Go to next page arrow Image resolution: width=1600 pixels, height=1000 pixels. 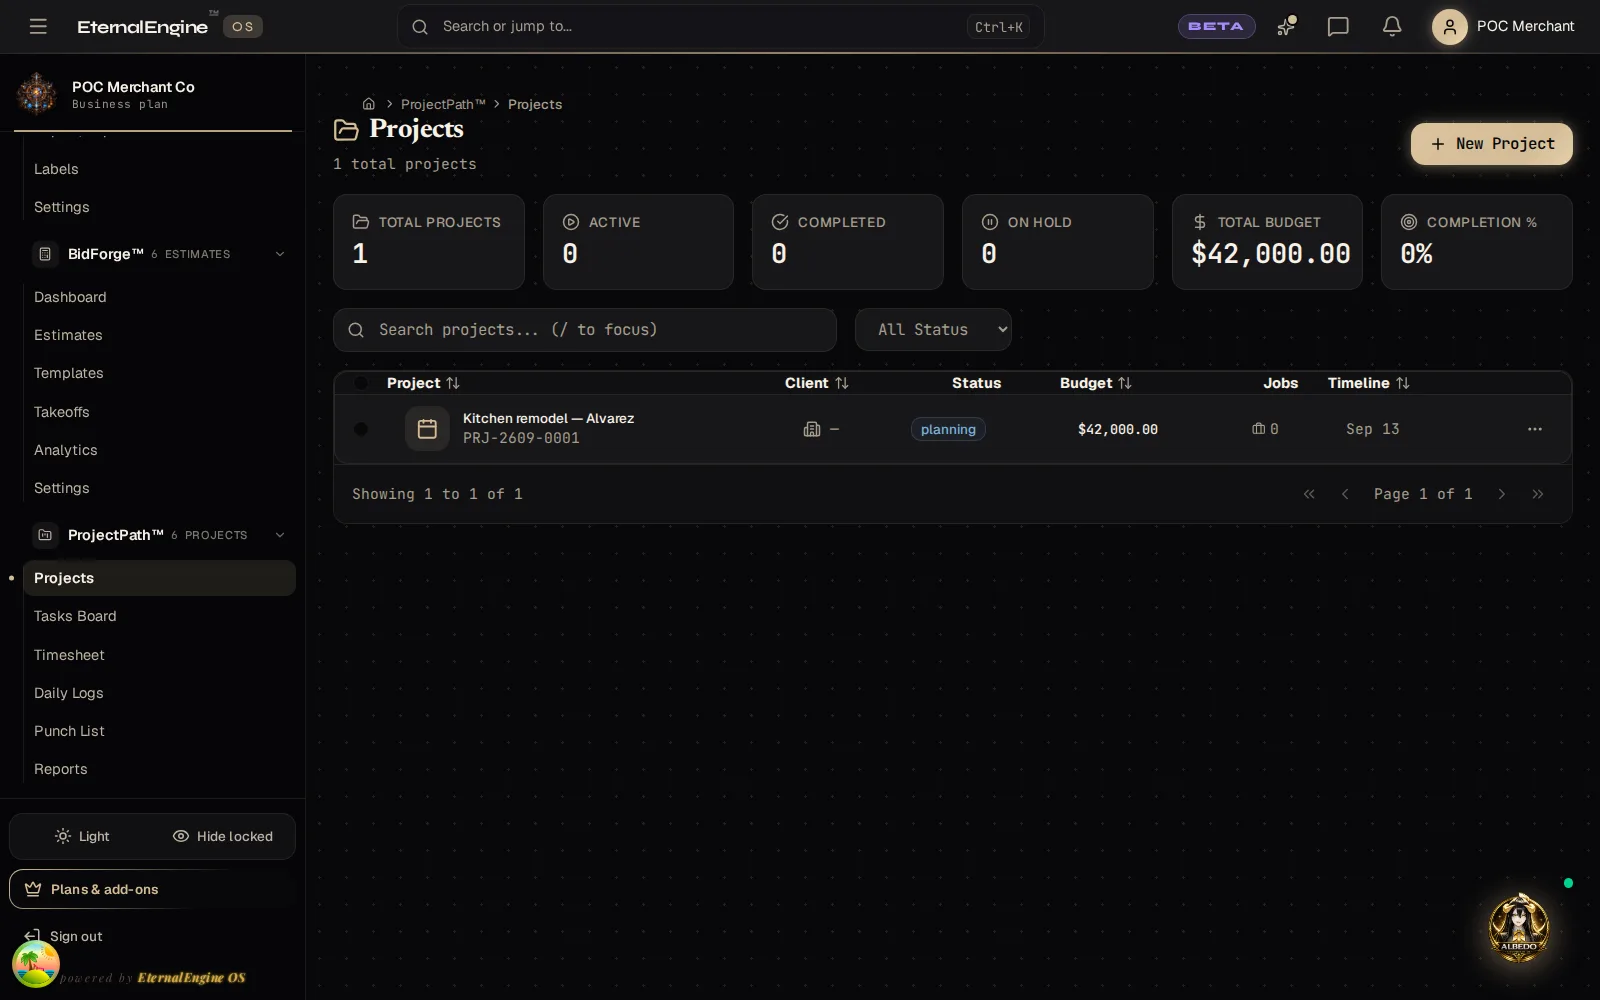click(1501, 494)
